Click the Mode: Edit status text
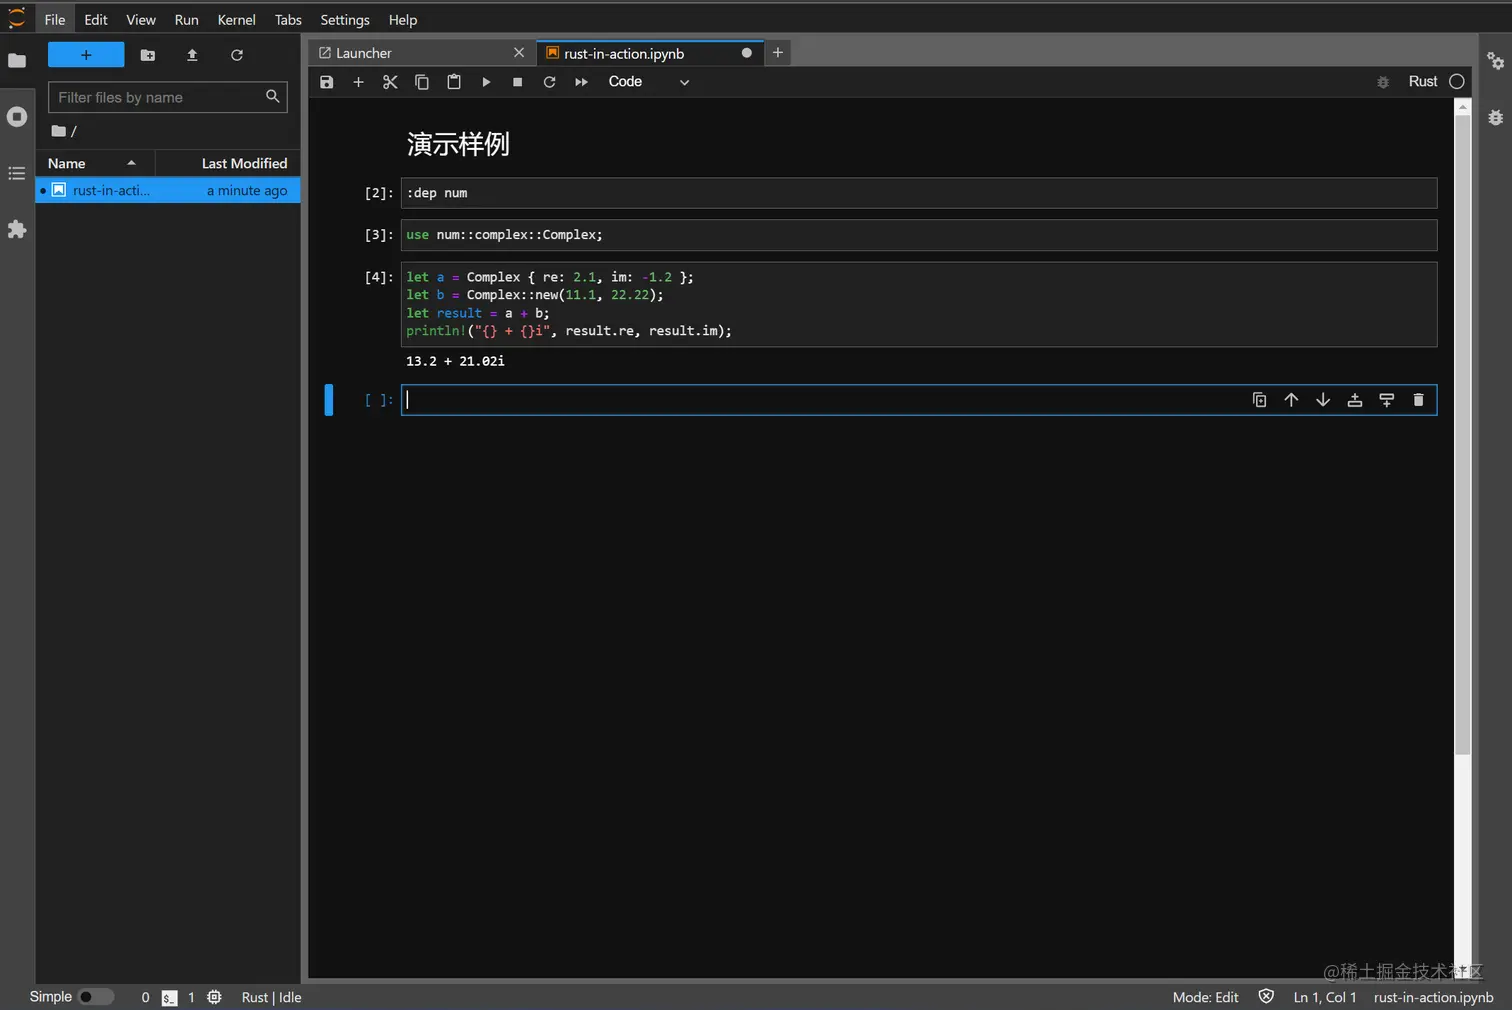Viewport: 1512px width, 1010px height. pos(1205,997)
